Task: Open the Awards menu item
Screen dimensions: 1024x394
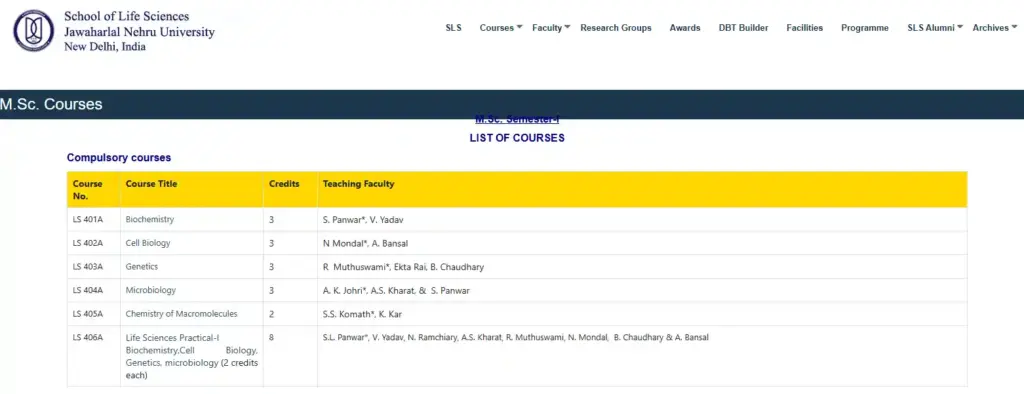Action: (684, 28)
